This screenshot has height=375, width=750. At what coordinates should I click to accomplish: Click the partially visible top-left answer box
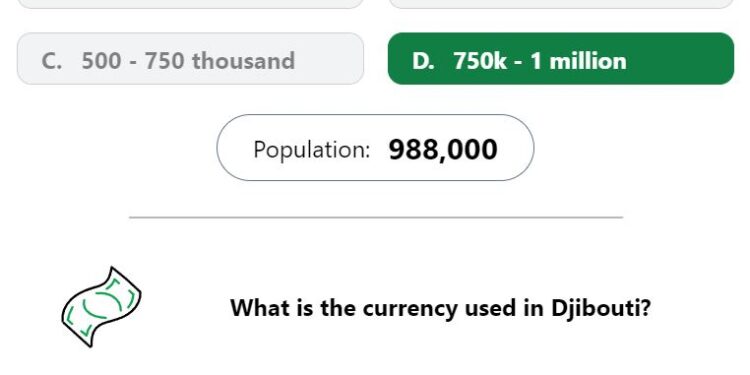190,4
